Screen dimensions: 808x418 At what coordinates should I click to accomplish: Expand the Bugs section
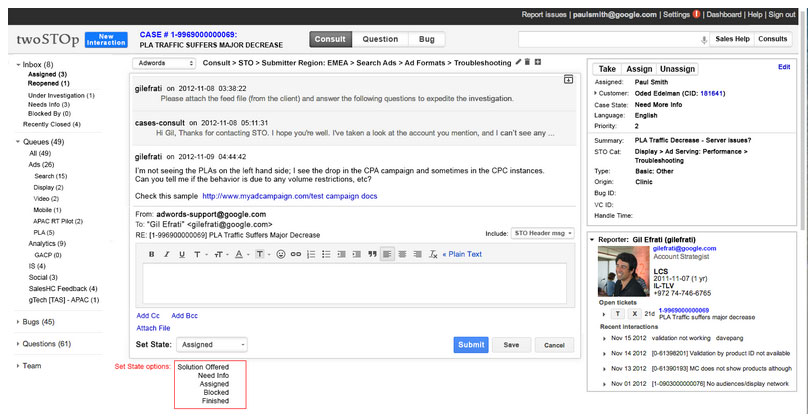18,322
